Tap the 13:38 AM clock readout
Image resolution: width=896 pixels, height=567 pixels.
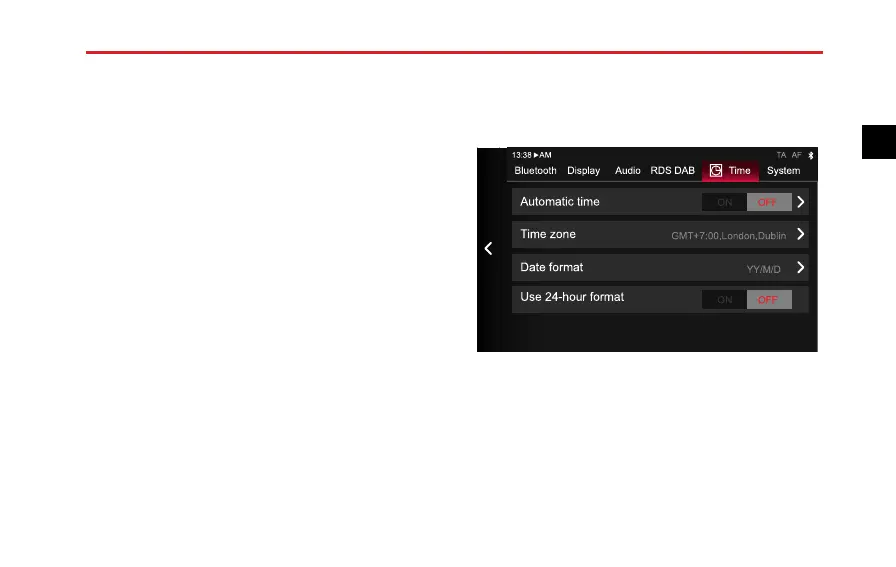(x=531, y=155)
